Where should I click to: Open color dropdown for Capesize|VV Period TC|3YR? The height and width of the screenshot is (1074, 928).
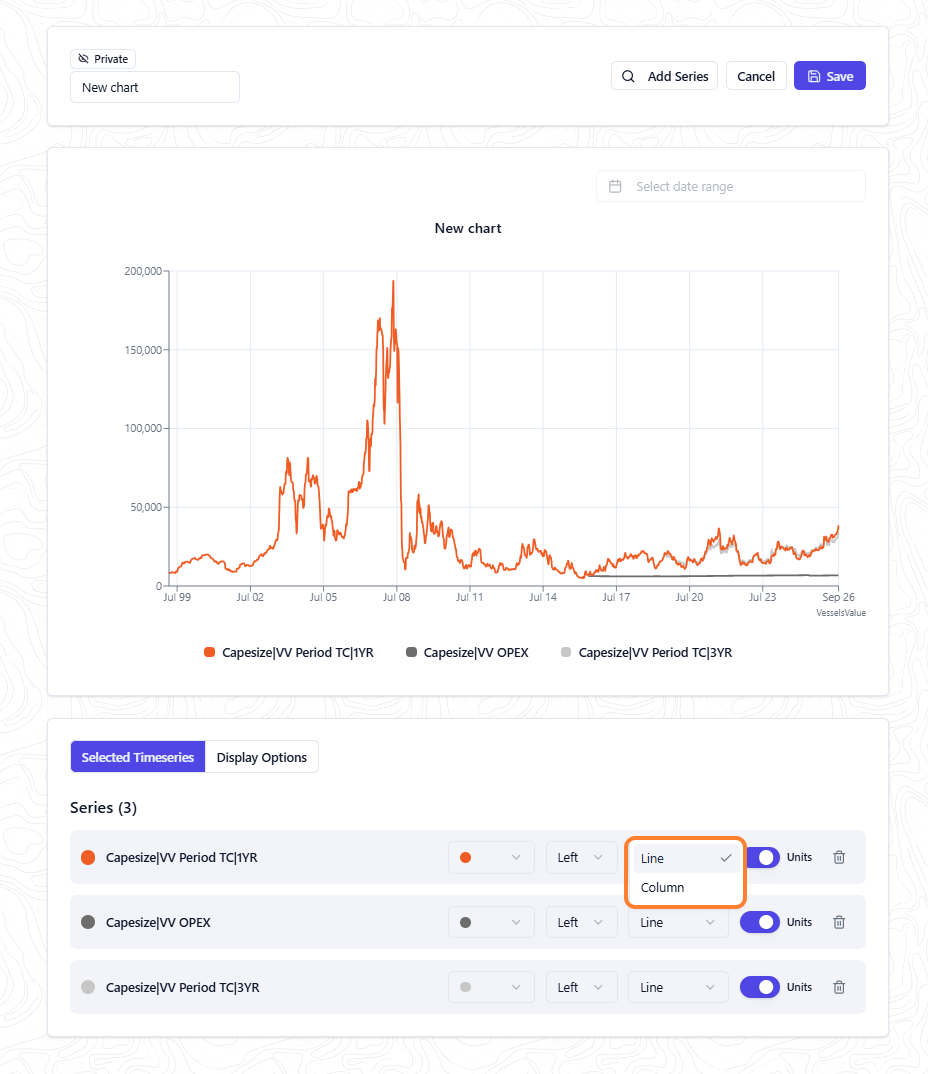[491, 987]
